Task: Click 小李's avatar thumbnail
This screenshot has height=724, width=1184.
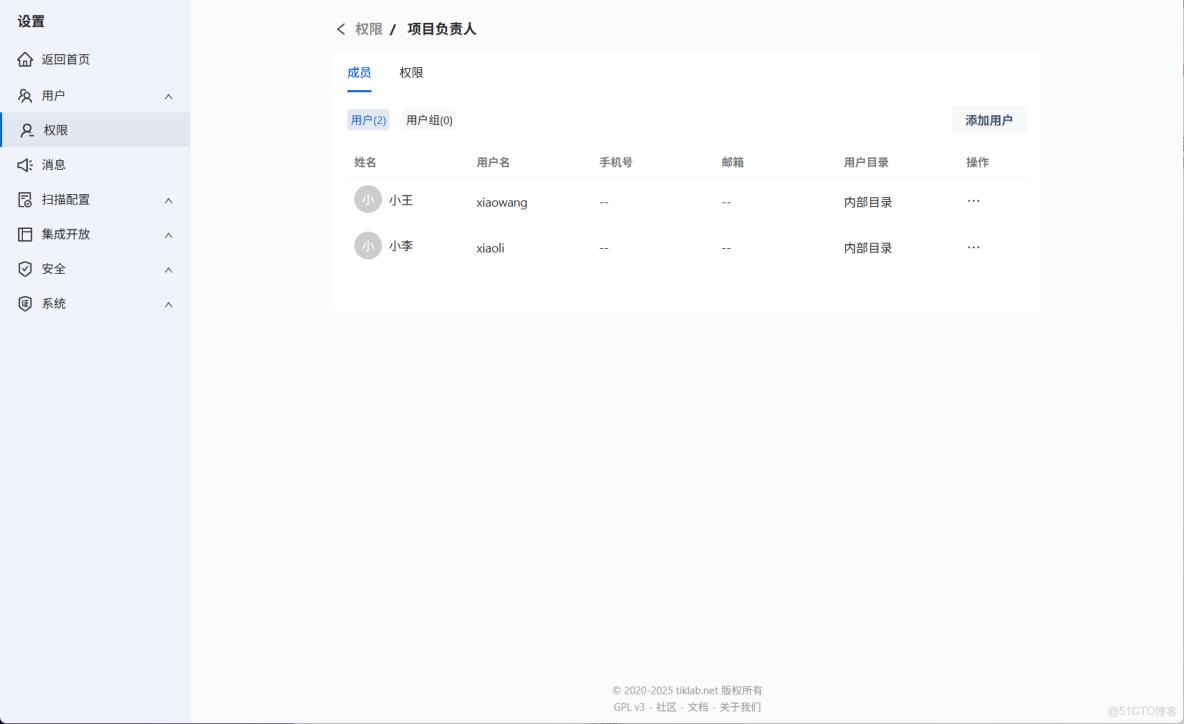Action: point(367,245)
